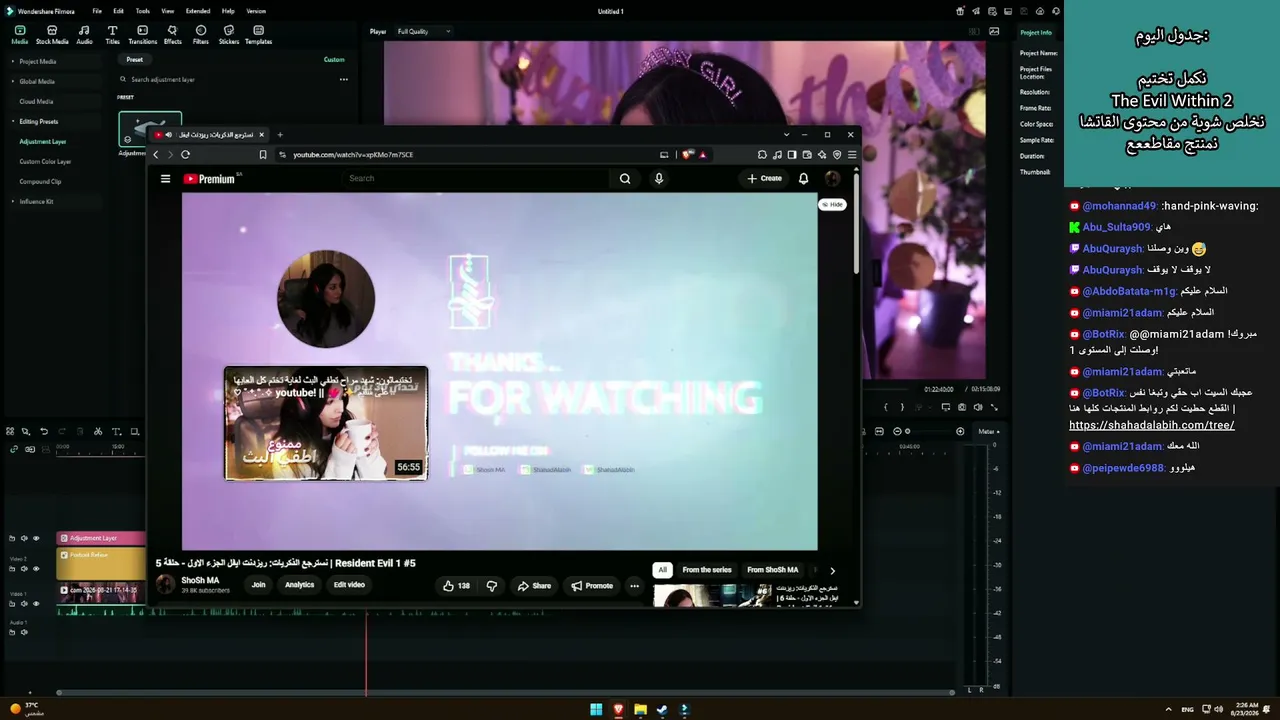Open Filmora View menu

pos(167,11)
